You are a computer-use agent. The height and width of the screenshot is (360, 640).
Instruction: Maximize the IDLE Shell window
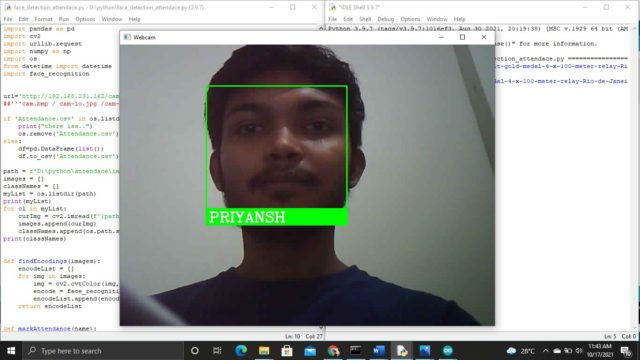coord(606,7)
